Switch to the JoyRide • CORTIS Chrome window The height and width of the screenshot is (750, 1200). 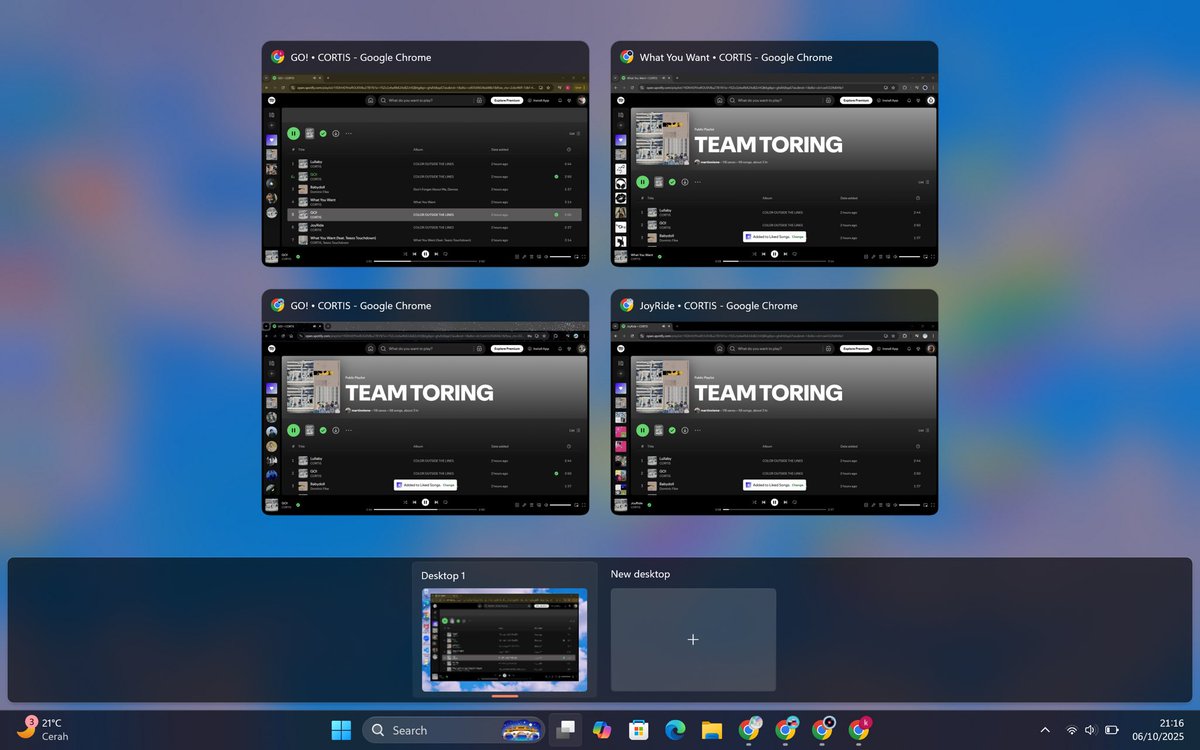coord(775,403)
